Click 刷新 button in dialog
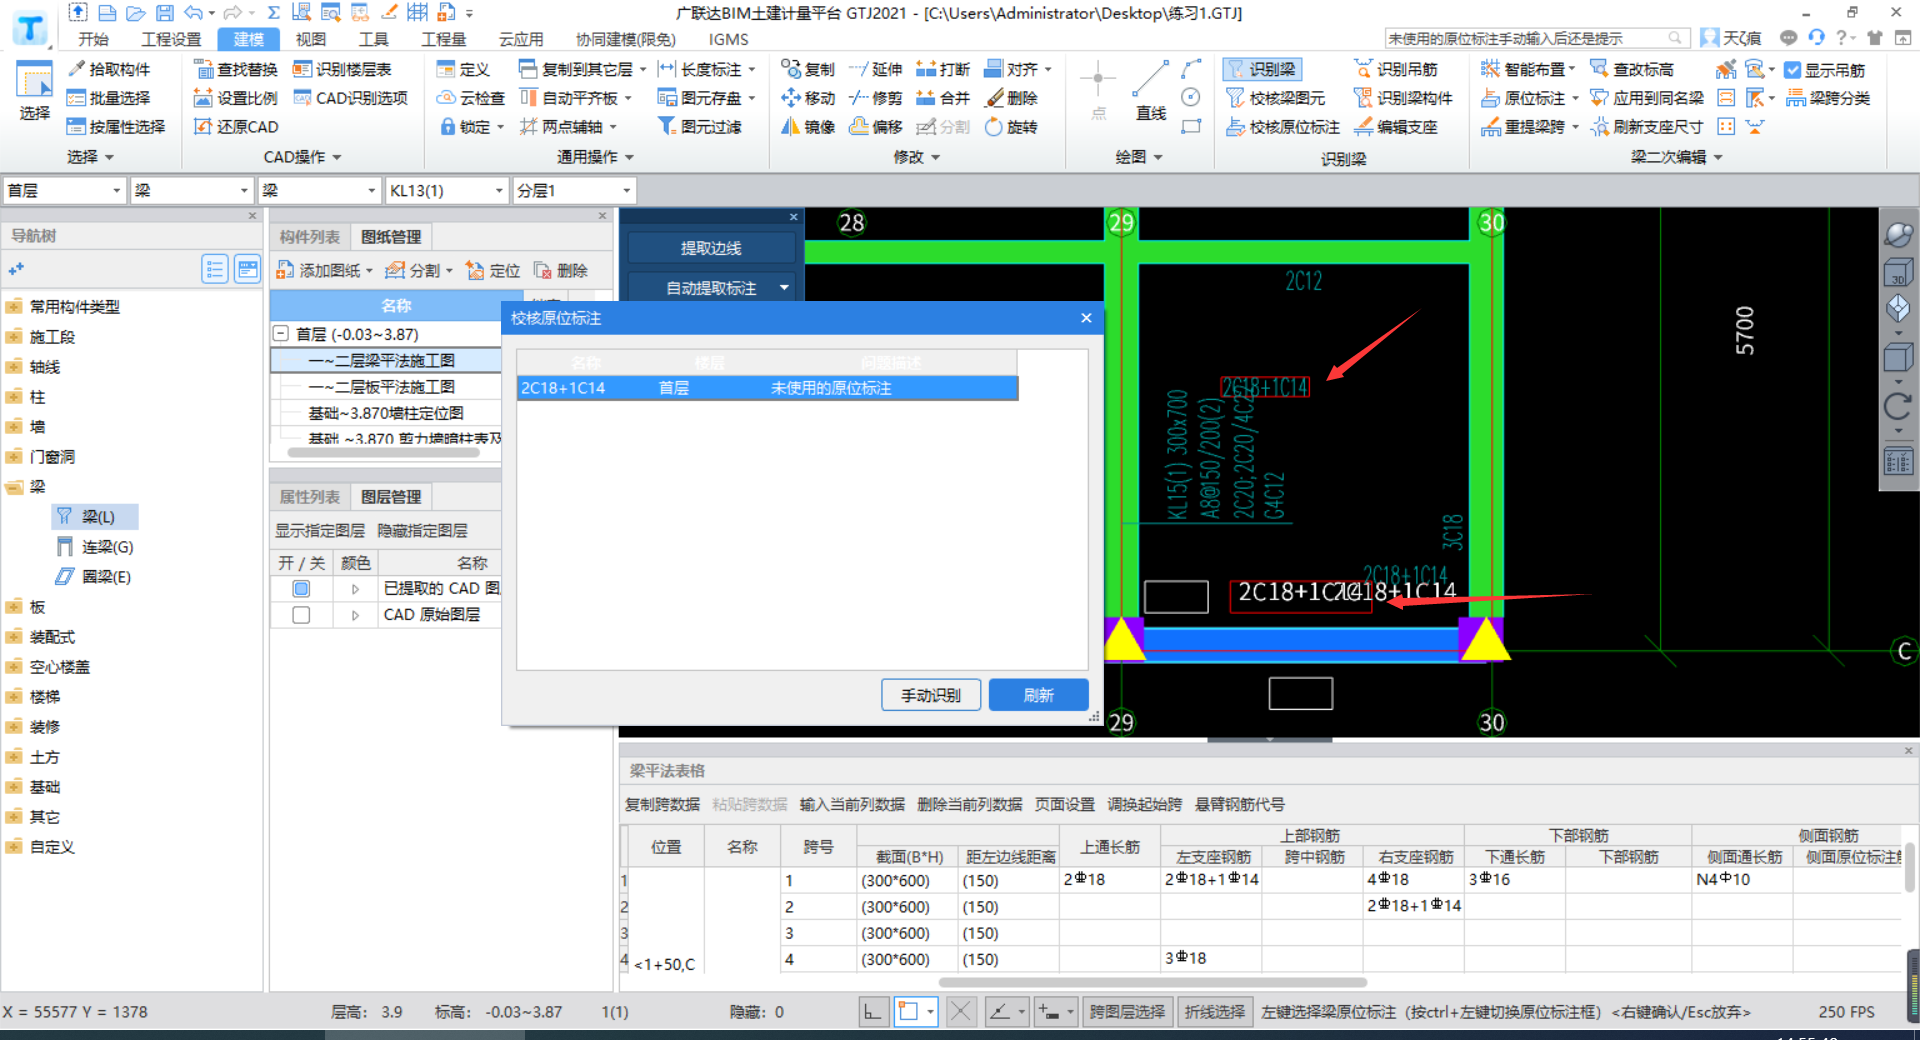Image resolution: width=1920 pixels, height=1040 pixels. [1039, 695]
